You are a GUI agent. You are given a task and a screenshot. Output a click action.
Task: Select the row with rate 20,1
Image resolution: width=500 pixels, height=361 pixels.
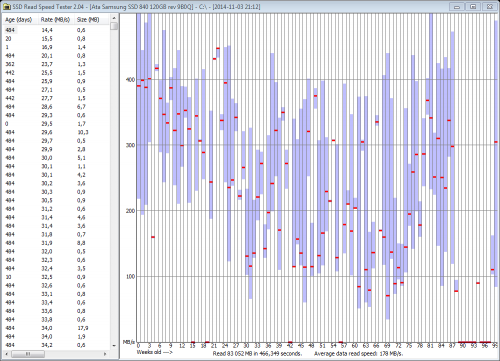click(x=56, y=56)
